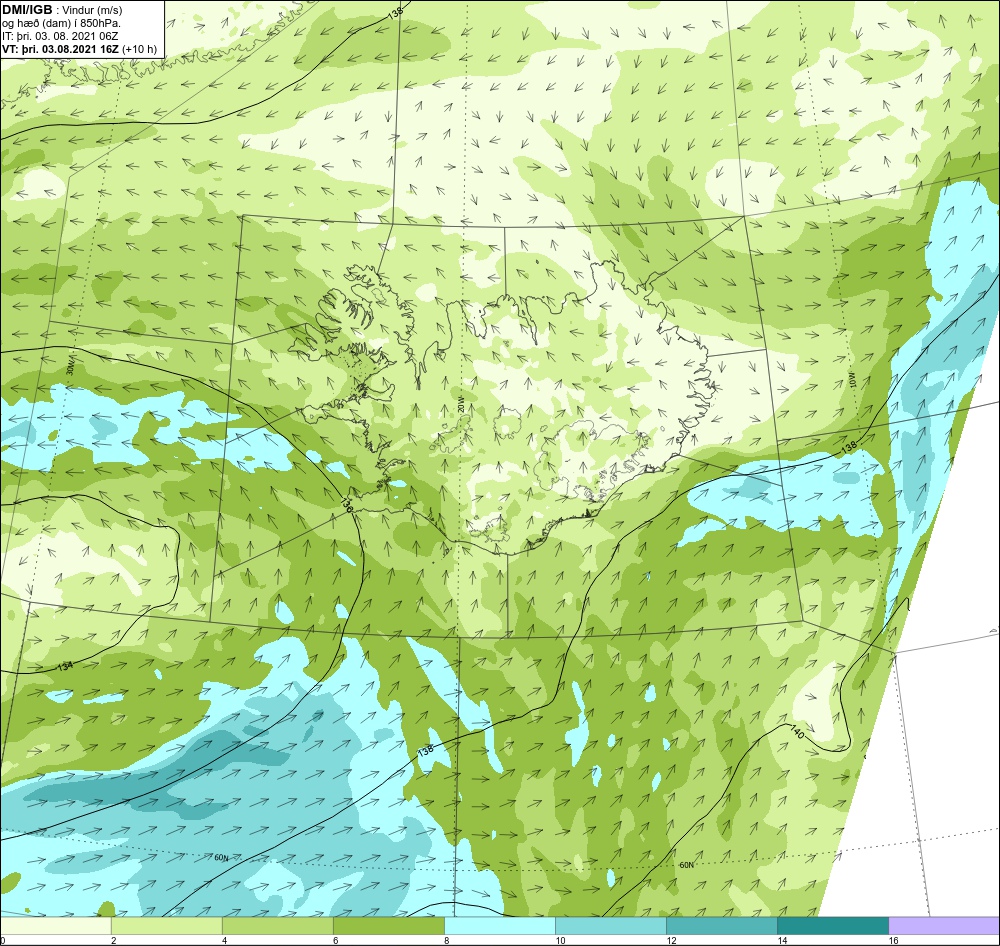
Task: Click the 'VT: þri. 03.08.2021 16Z' valid time
Action: point(61,48)
